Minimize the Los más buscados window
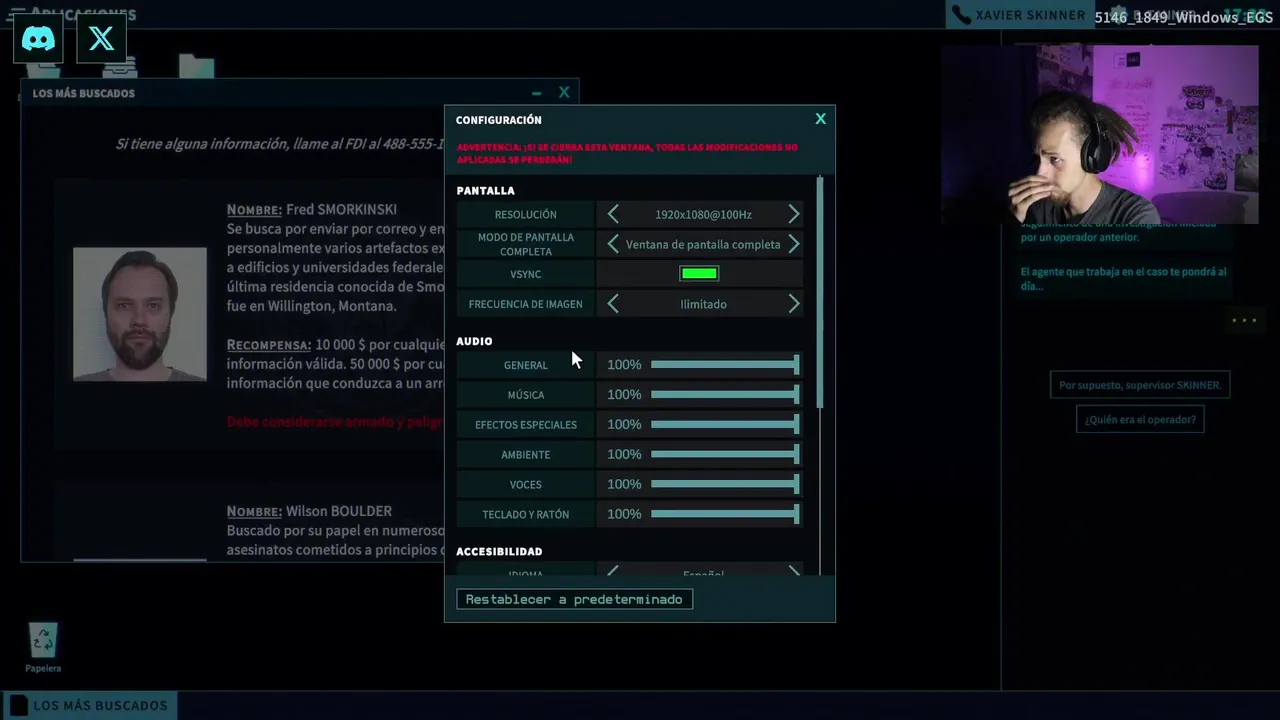The image size is (1280, 720). pyautogui.click(x=537, y=93)
